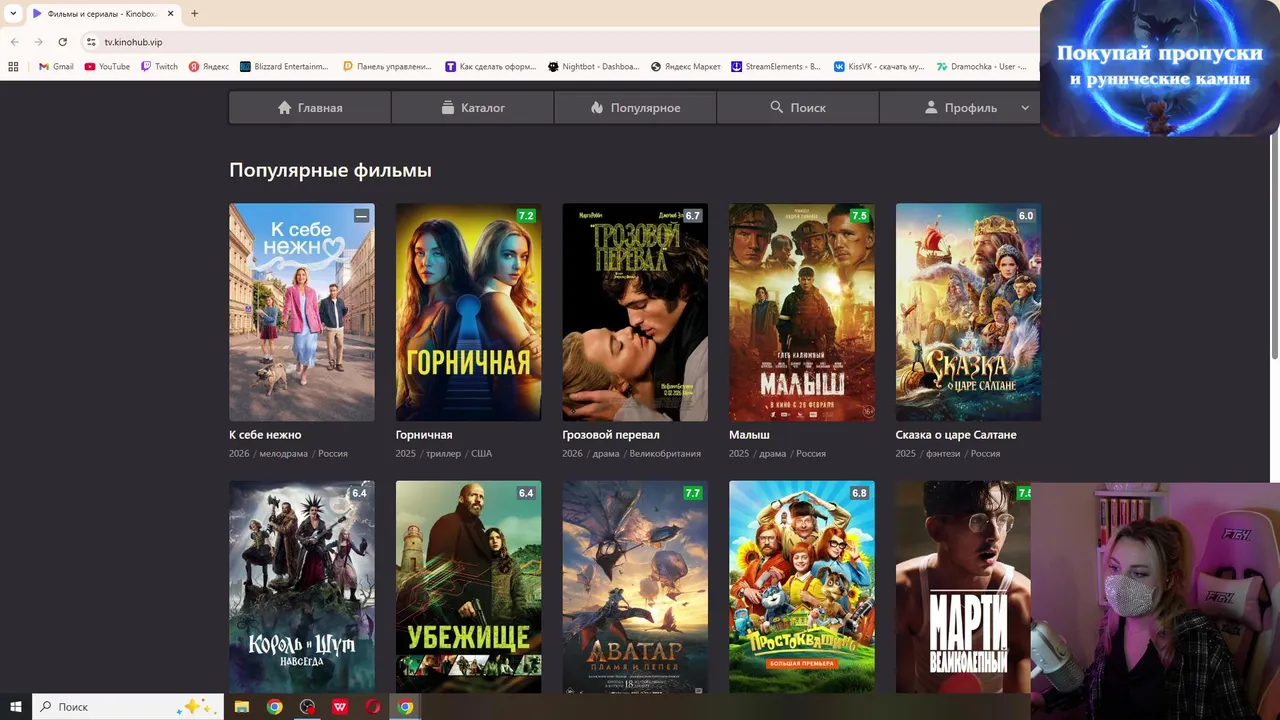
Task: Open the Поиск page in site navigation
Action: point(798,108)
